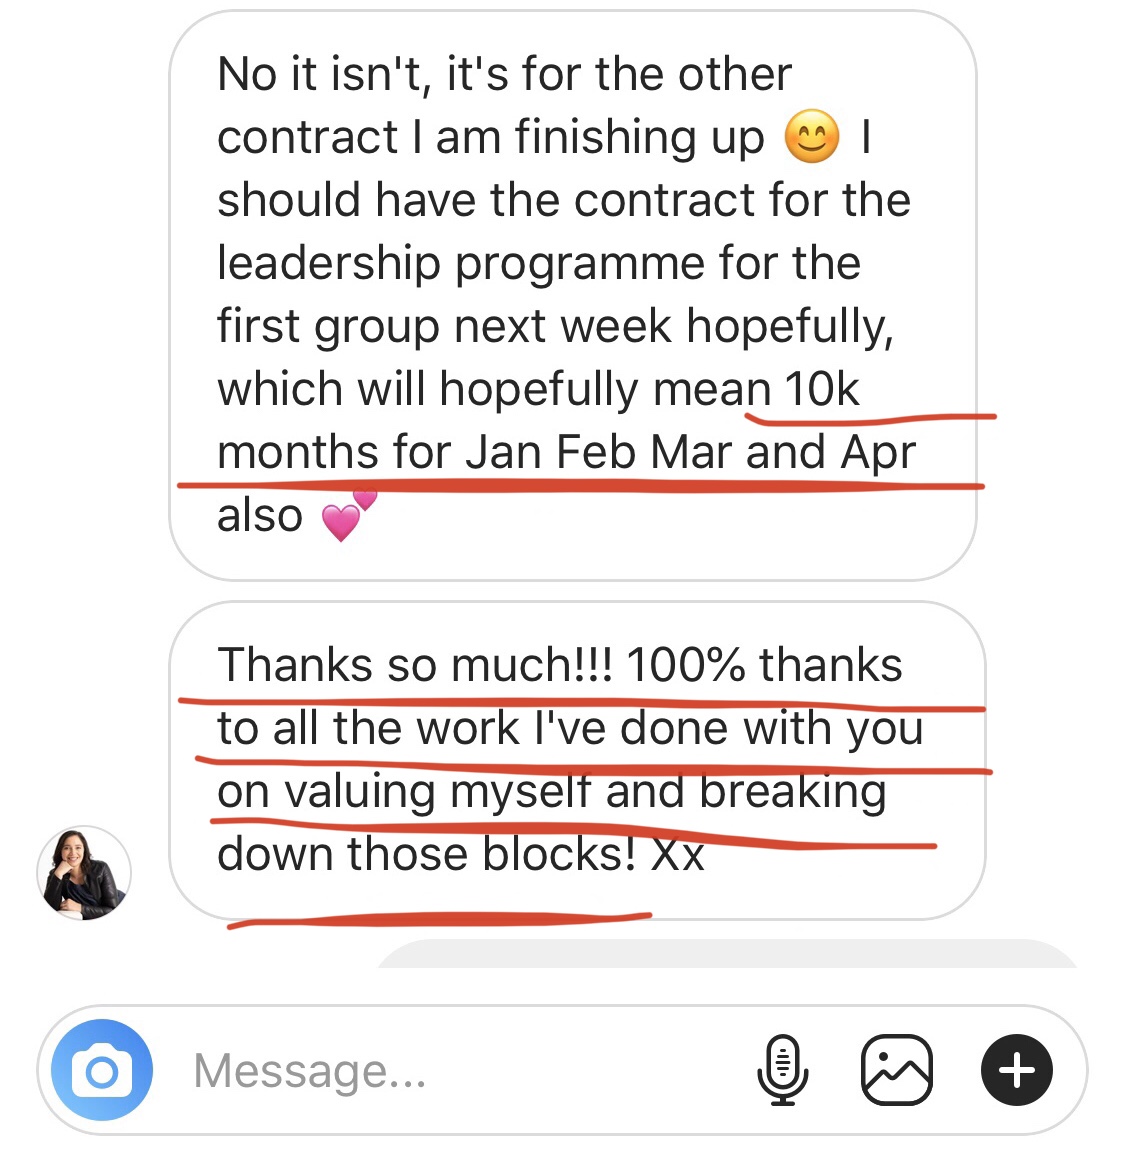Select the "Thanks so much!!!" message bubble
The width and height of the screenshot is (1124, 1158).
(576, 760)
